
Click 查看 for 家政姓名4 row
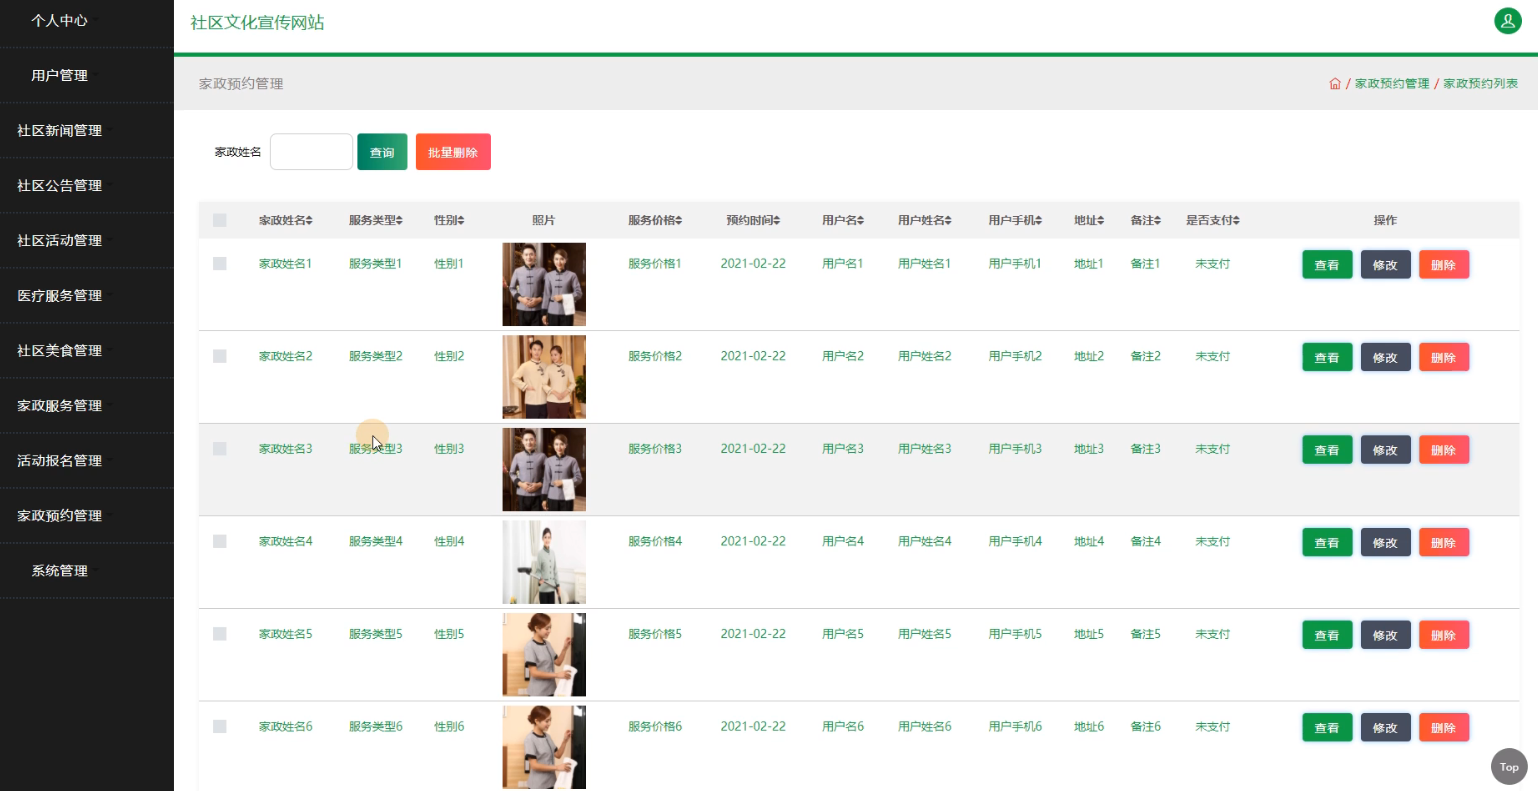click(x=1327, y=542)
